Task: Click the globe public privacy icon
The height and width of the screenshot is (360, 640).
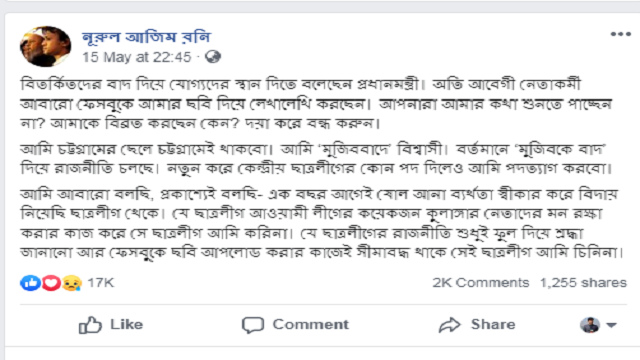Action: [213, 57]
